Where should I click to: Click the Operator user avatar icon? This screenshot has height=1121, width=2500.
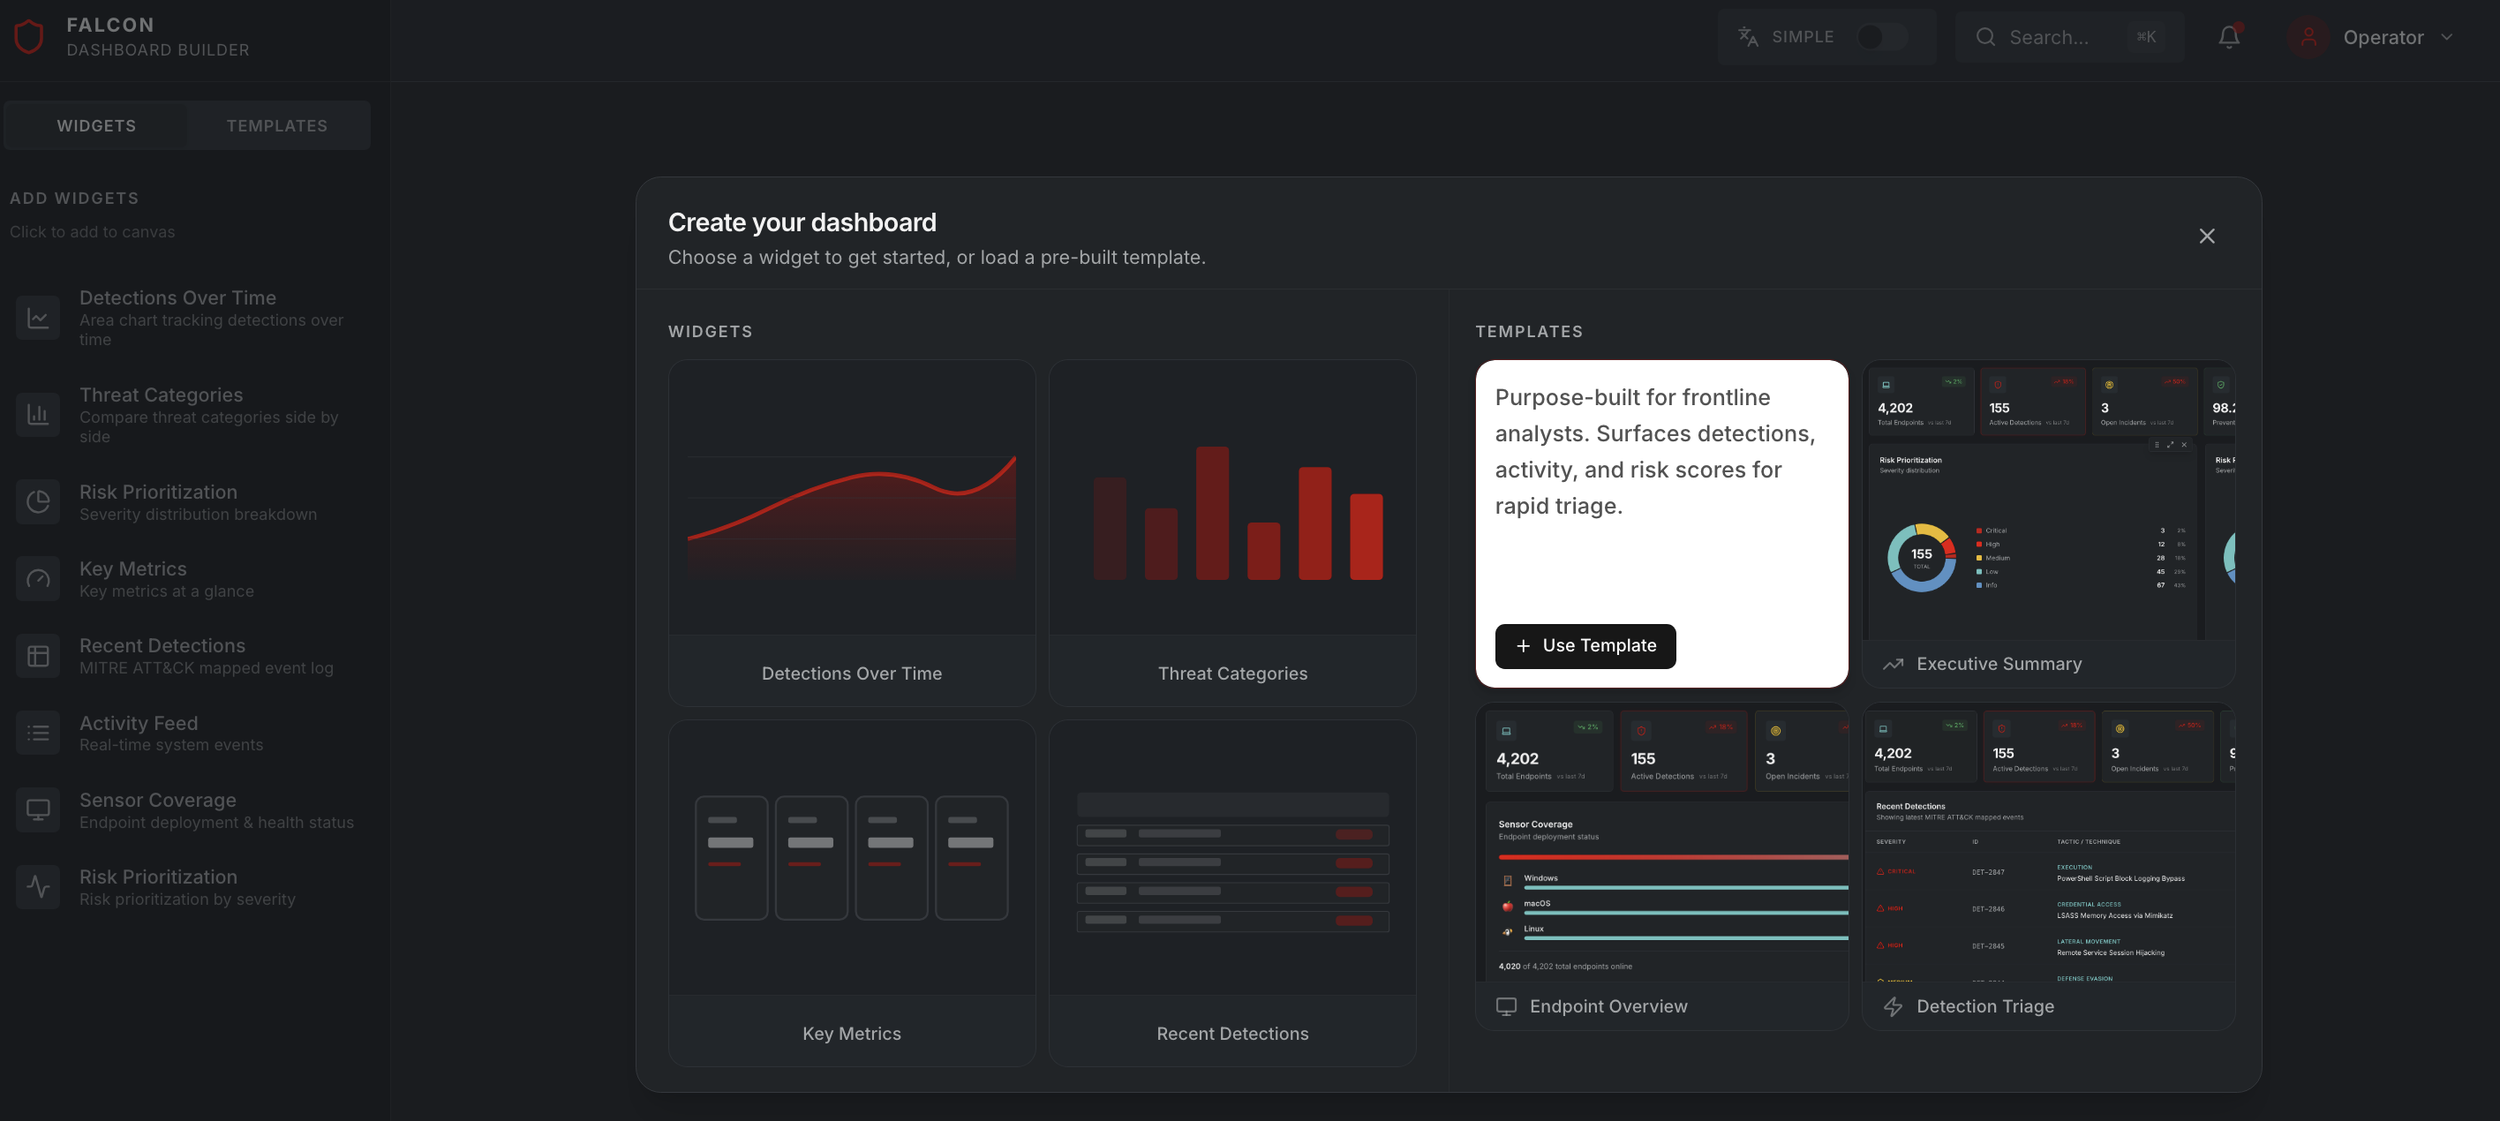2308,37
